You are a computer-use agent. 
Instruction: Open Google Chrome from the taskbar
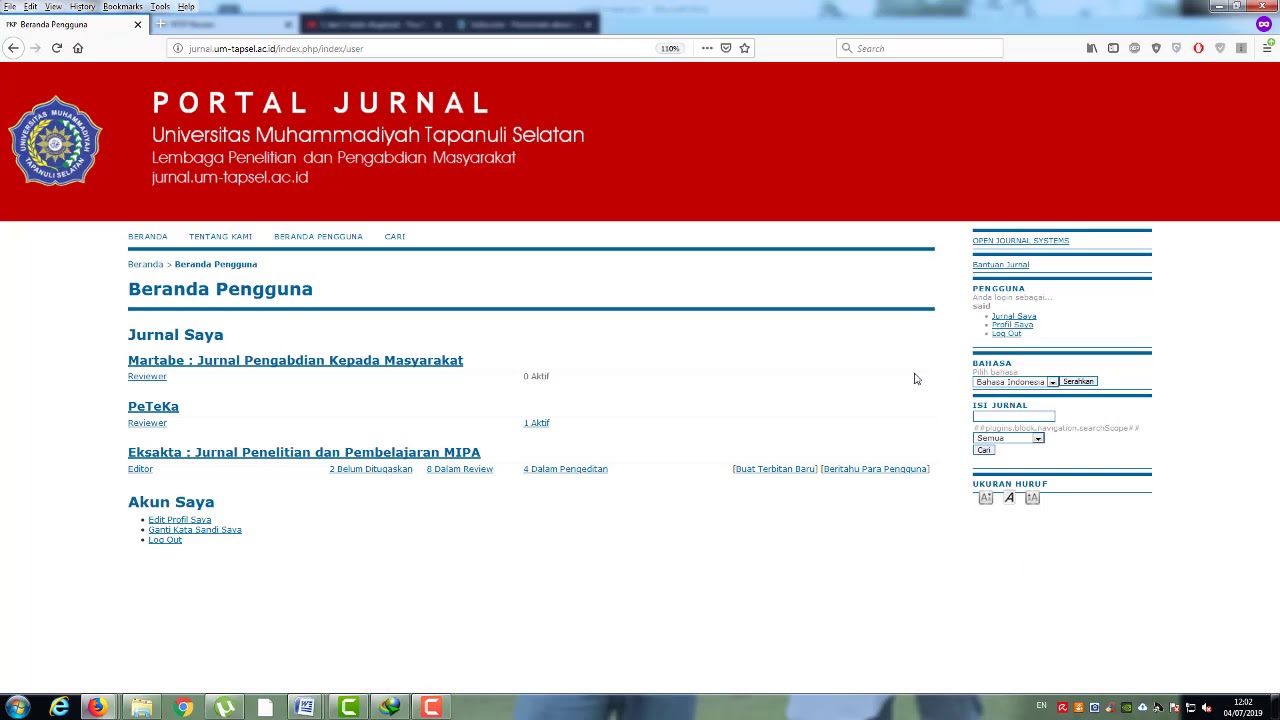pos(184,707)
